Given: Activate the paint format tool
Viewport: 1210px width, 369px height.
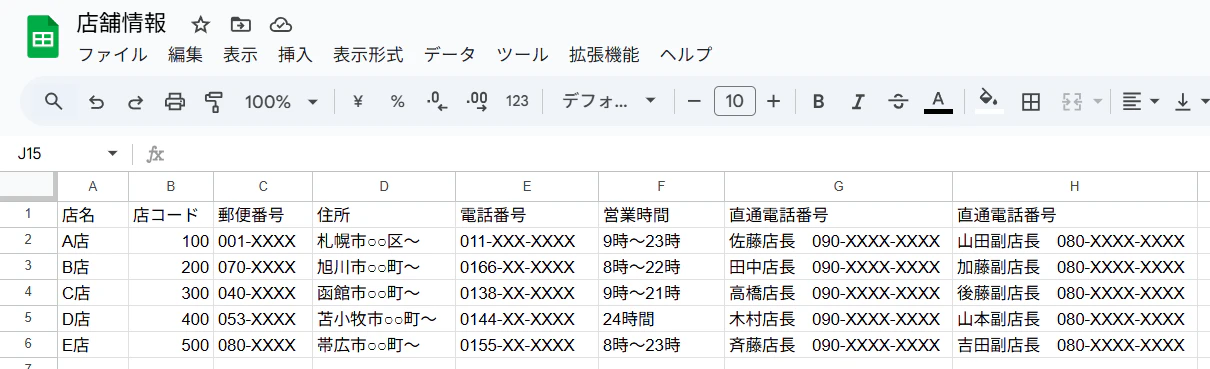Looking at the screenshot, I should tap(213, 101).
